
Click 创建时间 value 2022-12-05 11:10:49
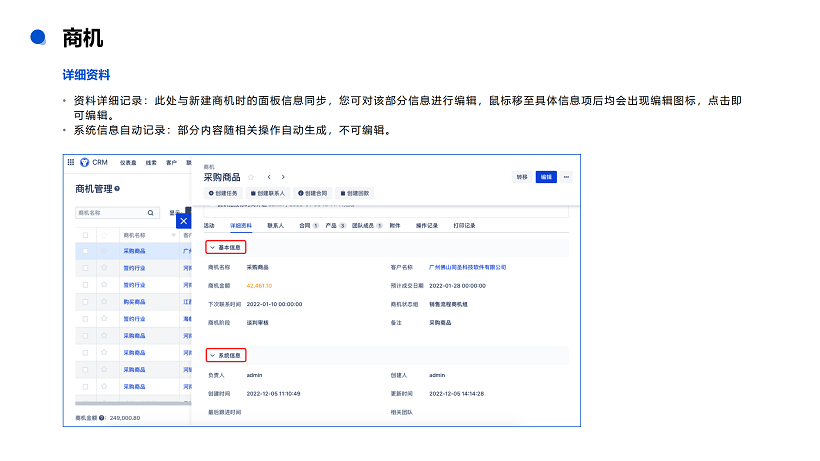pyautogui.click(x=274, y=394)
